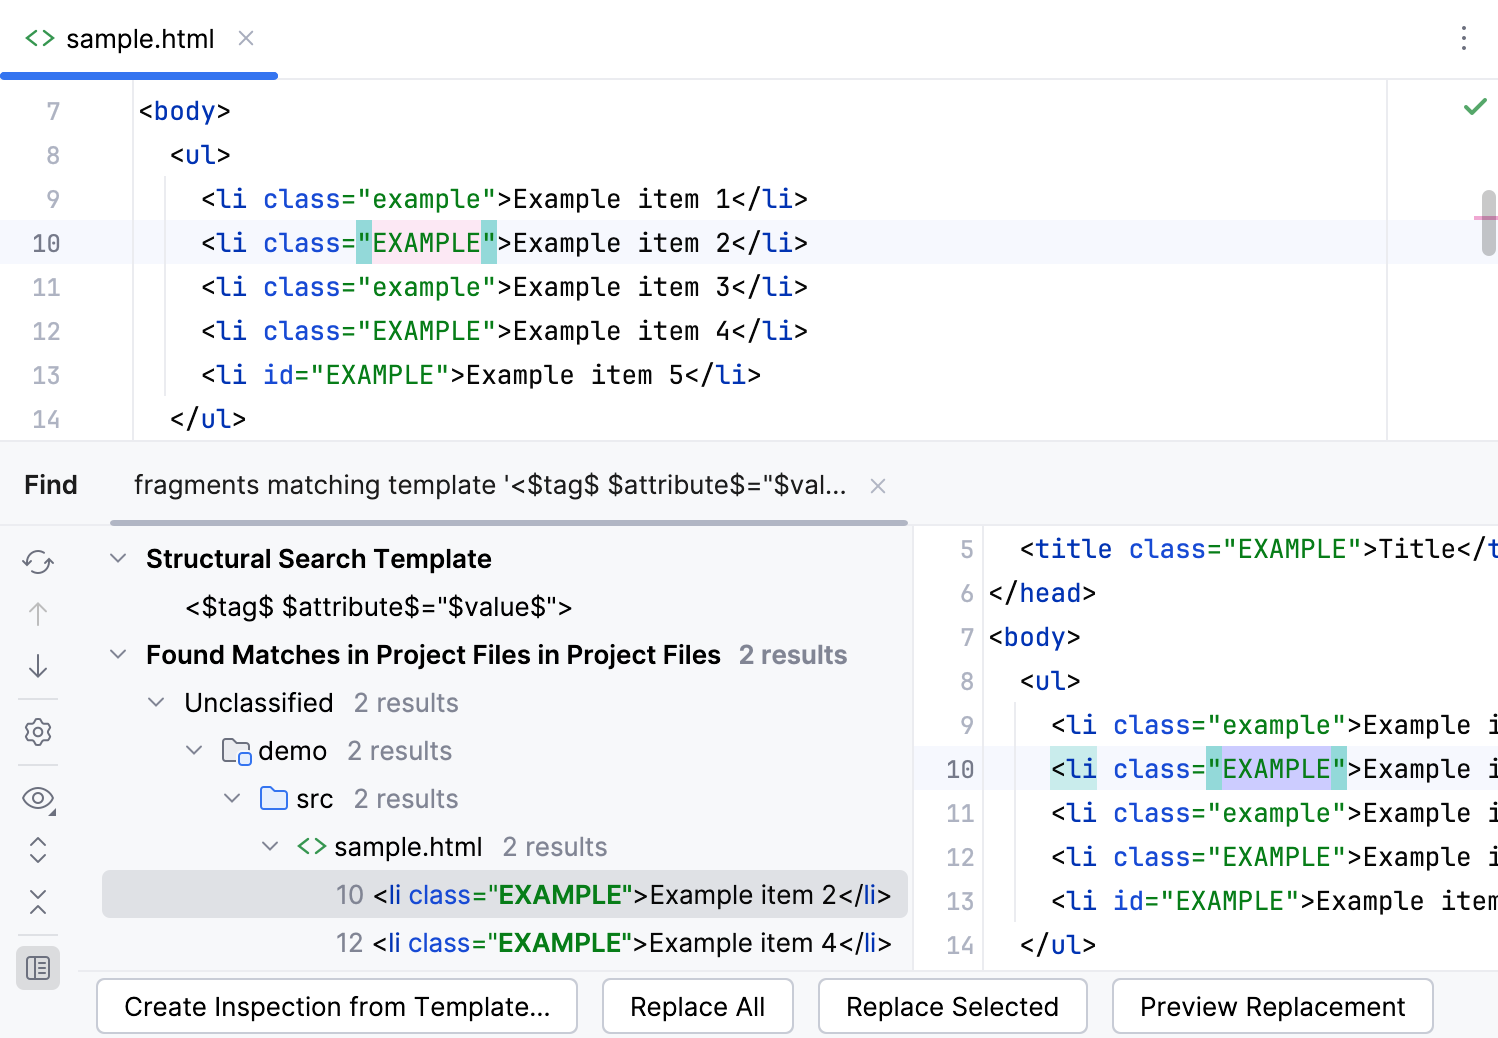Click the Expand All icon
This screenshot has height=1038, width=1498.
(x=38, y=850)
